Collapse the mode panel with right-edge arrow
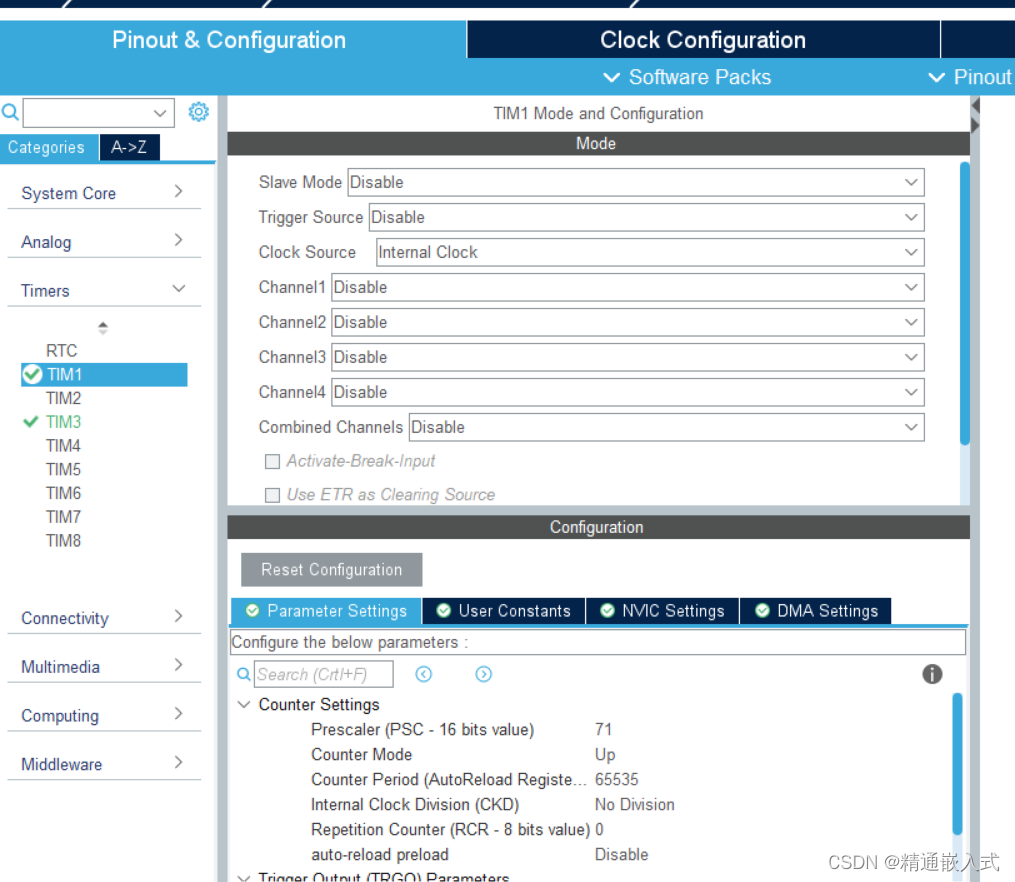The height and width of the screenshot is (882, 1015). pyautogui.click(x=975, y=125)
